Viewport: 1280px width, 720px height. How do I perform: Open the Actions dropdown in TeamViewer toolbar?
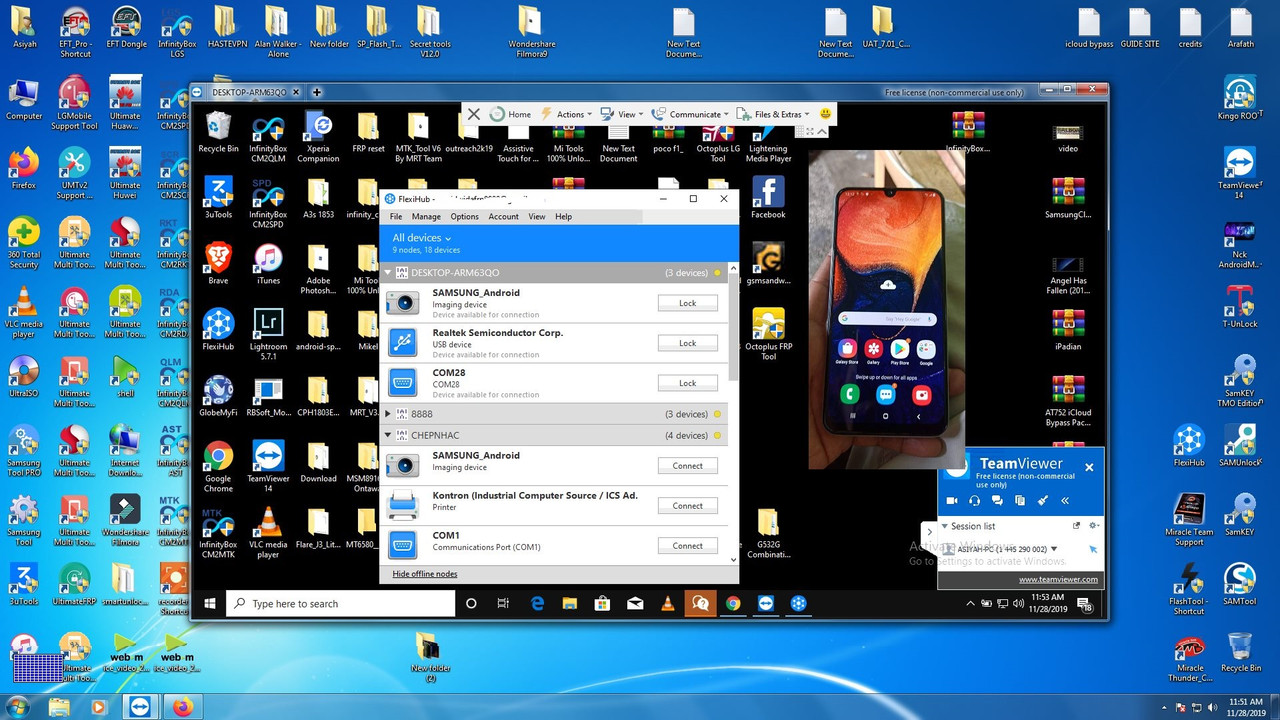(574, 114)
